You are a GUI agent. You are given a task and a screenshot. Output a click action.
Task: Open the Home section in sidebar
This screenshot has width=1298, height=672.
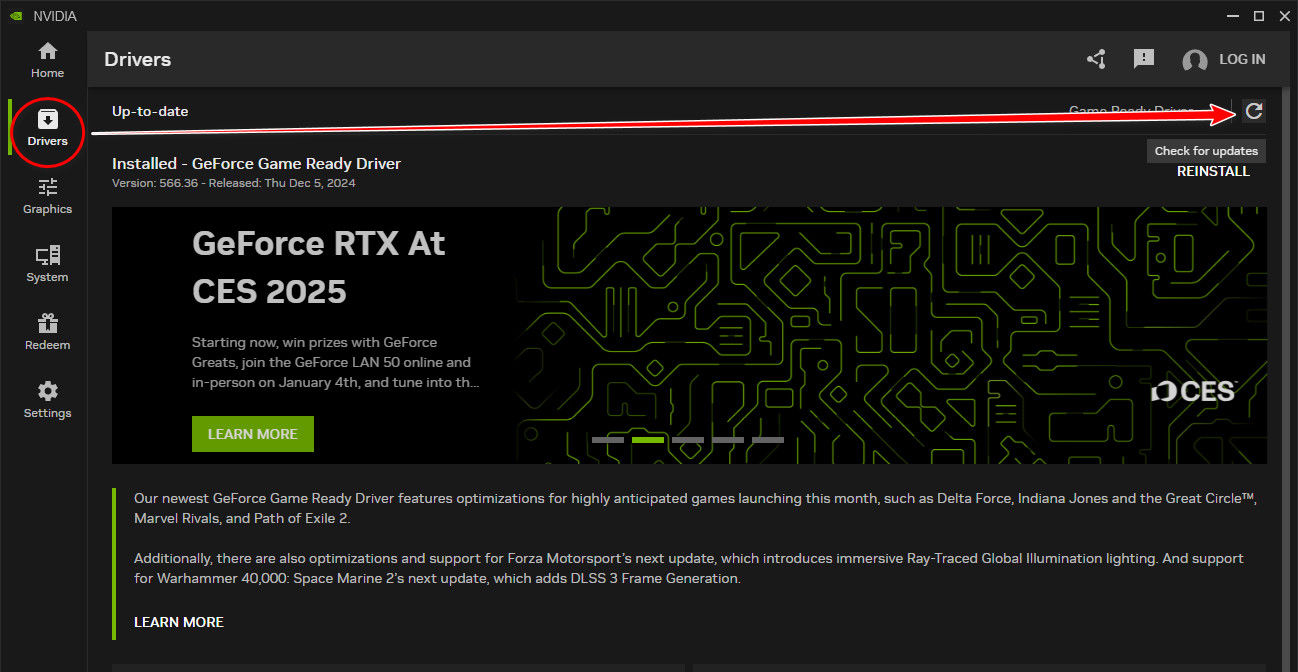tap(47, 60)
